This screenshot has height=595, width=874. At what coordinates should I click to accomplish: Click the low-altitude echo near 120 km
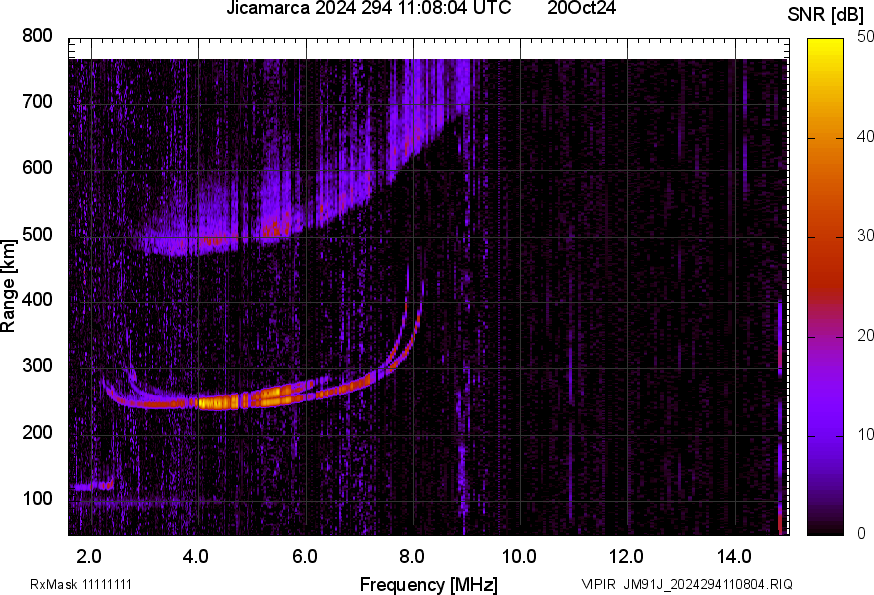95,486
